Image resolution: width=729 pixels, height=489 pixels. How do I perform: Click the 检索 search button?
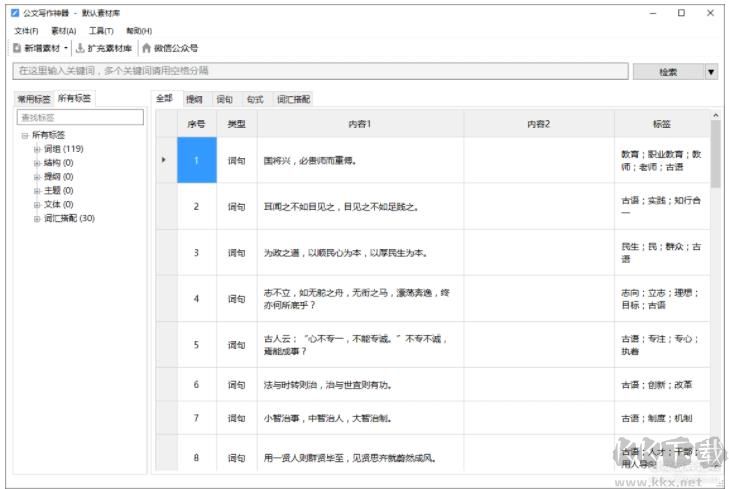(668, 72)
